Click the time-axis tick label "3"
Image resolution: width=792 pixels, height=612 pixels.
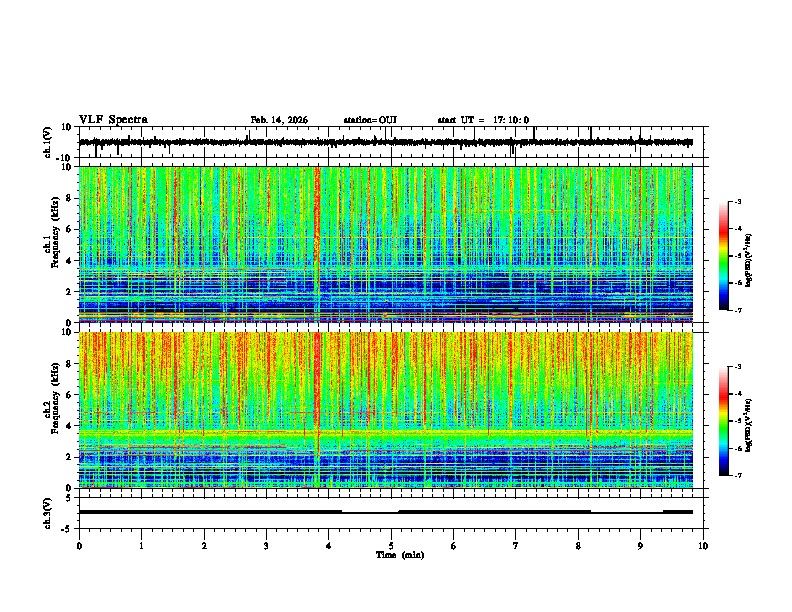(266, 546)
